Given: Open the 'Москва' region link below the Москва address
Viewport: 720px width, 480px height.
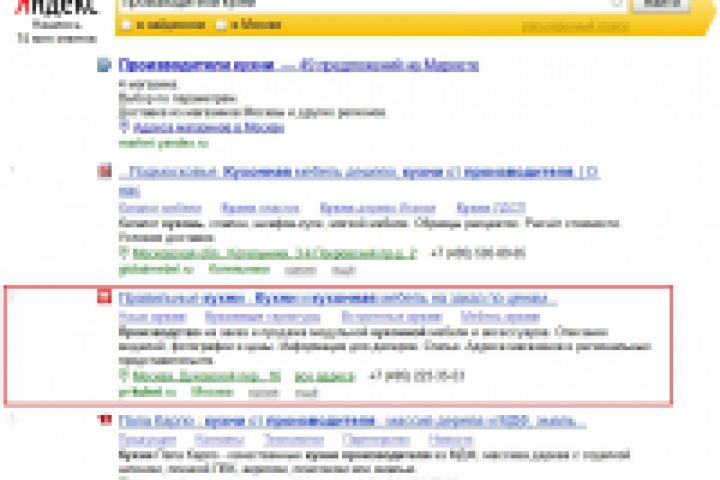Looking at the screenshot, I should coord(212,392).
